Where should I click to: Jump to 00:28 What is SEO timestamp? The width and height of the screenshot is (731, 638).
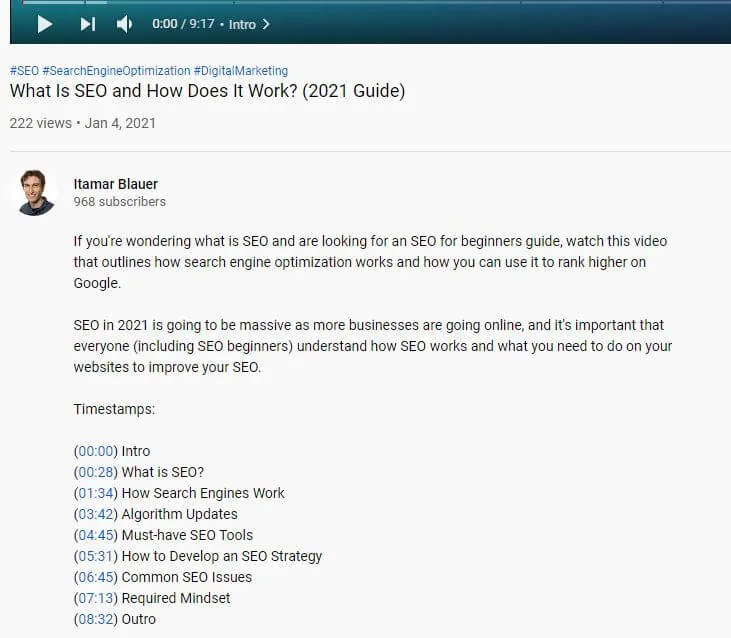point(96,472)
